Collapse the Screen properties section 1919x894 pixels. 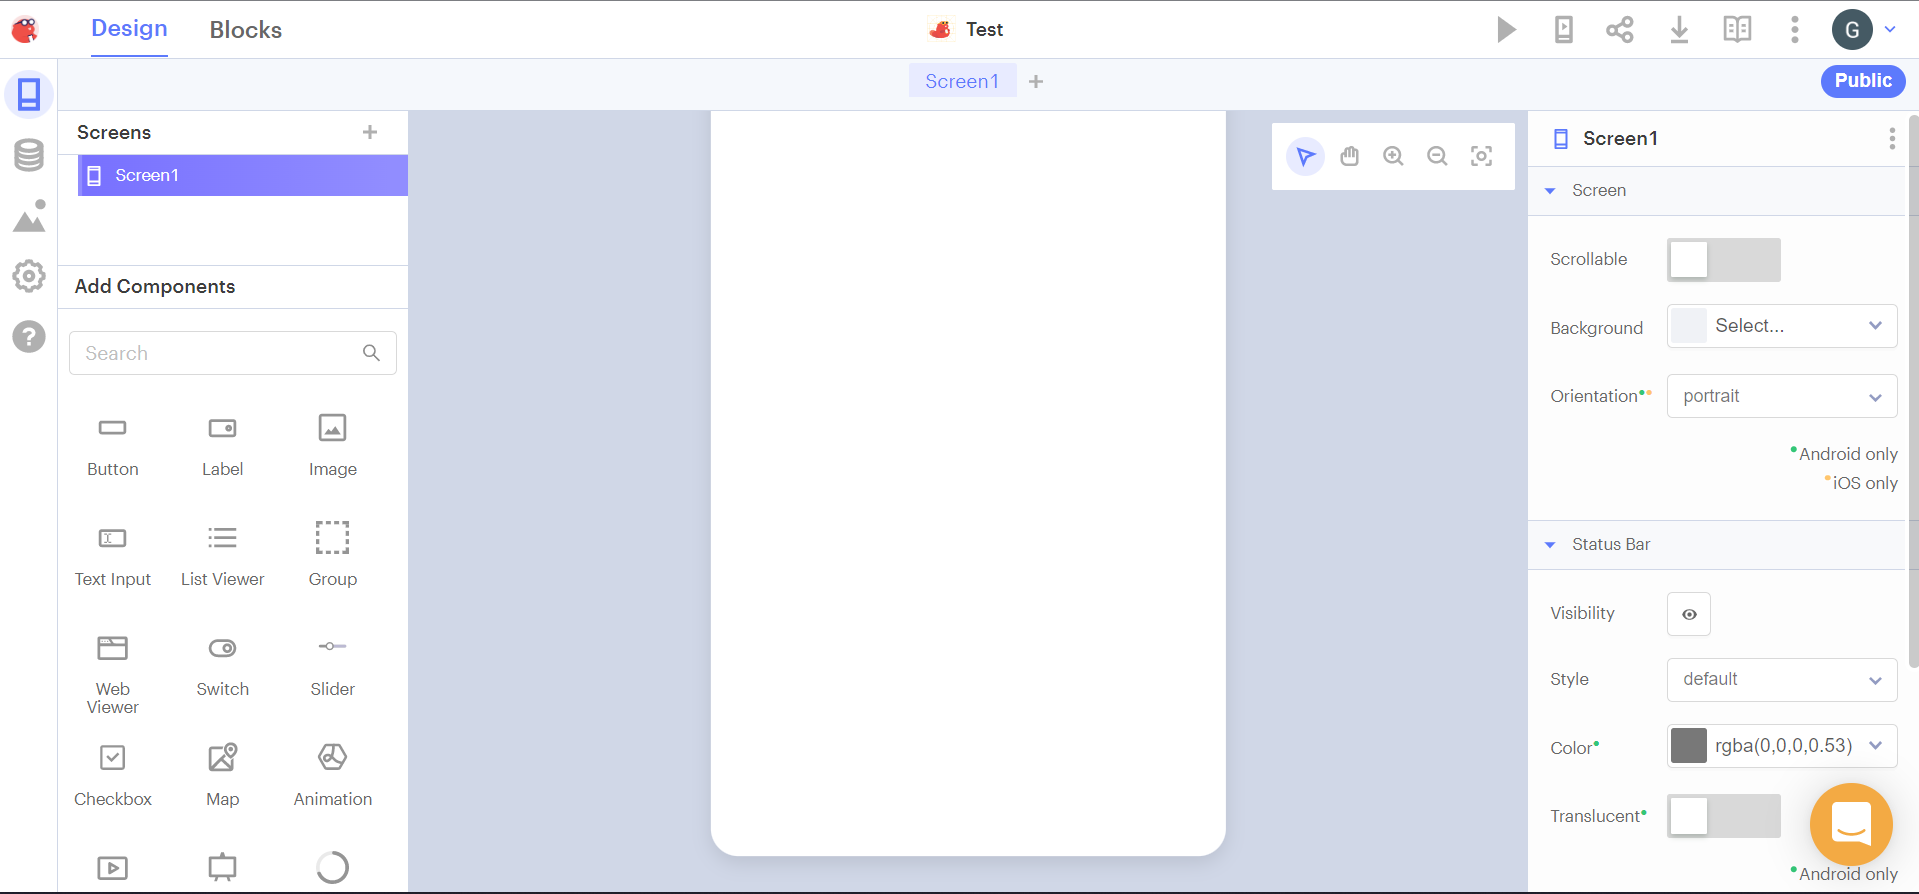[x=1550, y=191]
